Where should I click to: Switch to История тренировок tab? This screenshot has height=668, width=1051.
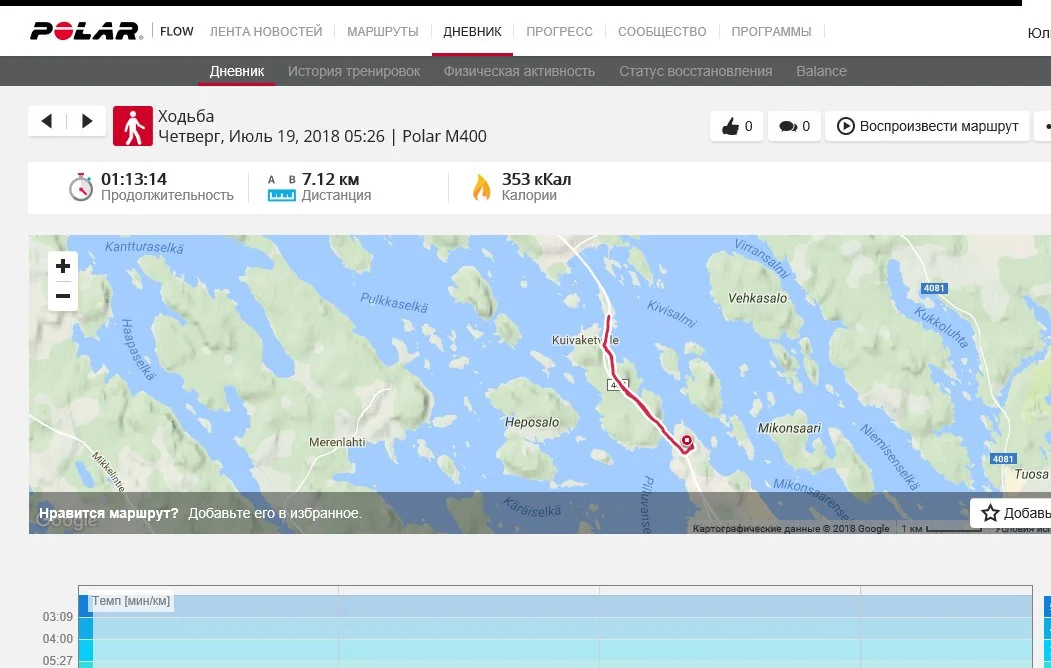coord(354,71)
